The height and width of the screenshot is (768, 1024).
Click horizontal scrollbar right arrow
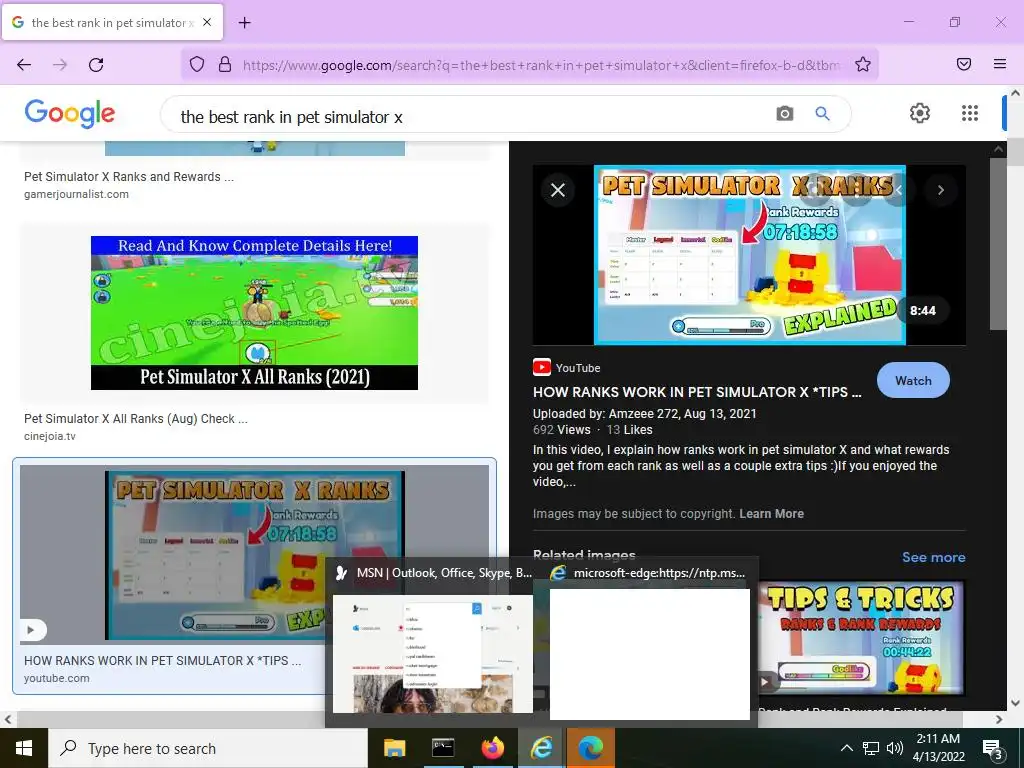tap(999, 720)
